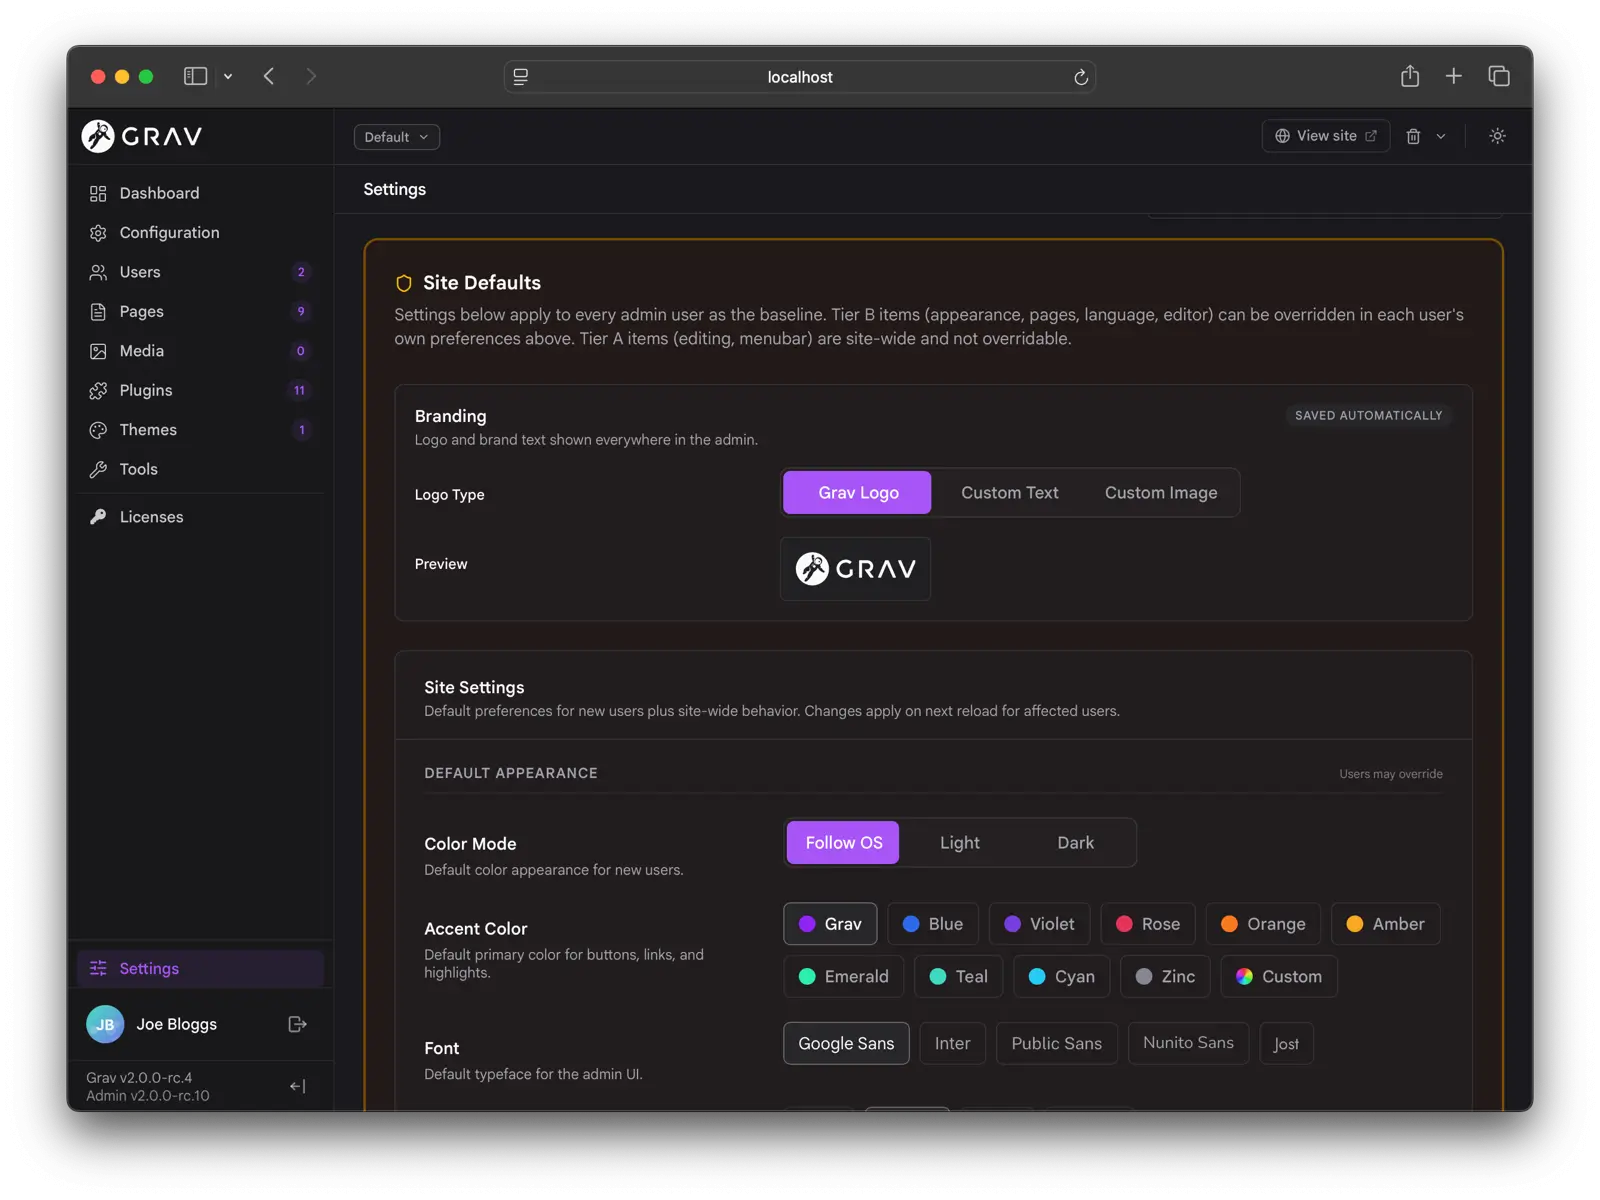Click the localhost address bar
Viewport: 1600px width, 1200px height.
800,77
